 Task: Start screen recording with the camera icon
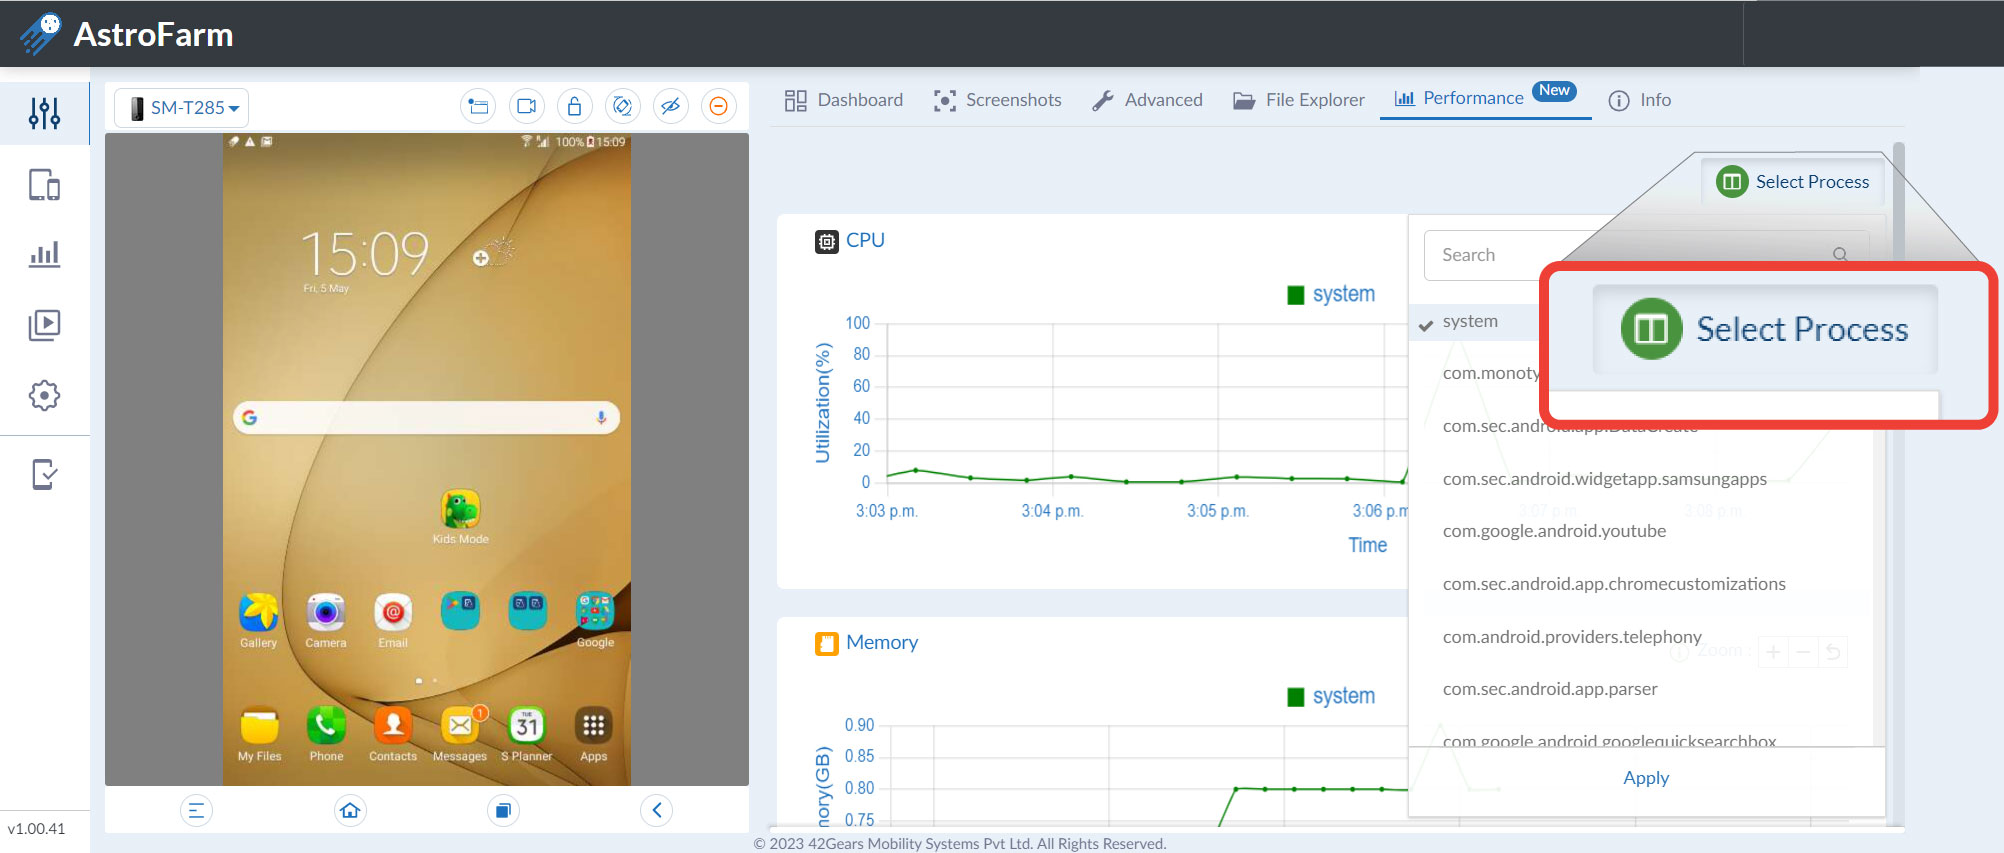point(526,106)
